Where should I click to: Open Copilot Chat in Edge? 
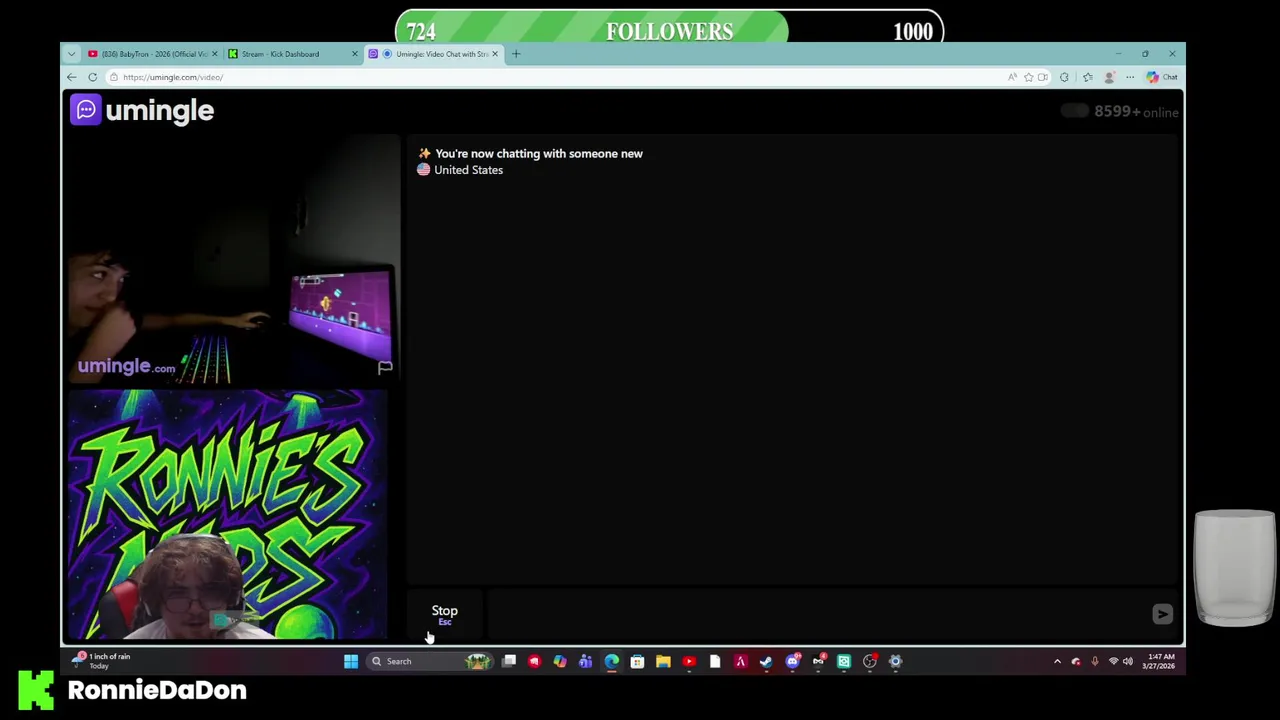(1162, 77)
